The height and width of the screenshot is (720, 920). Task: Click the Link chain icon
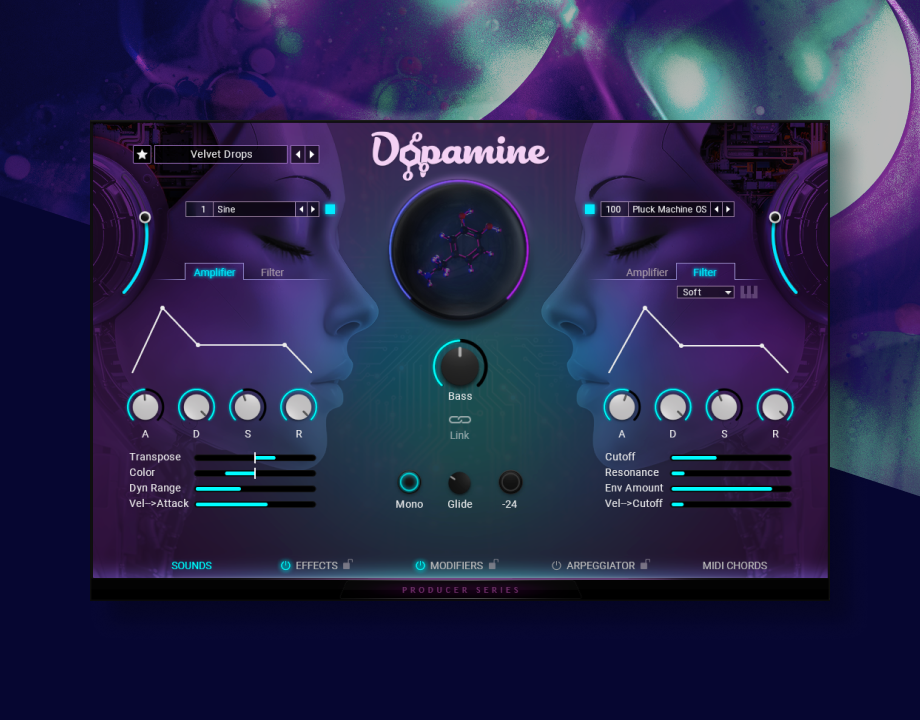coord(459,420)
